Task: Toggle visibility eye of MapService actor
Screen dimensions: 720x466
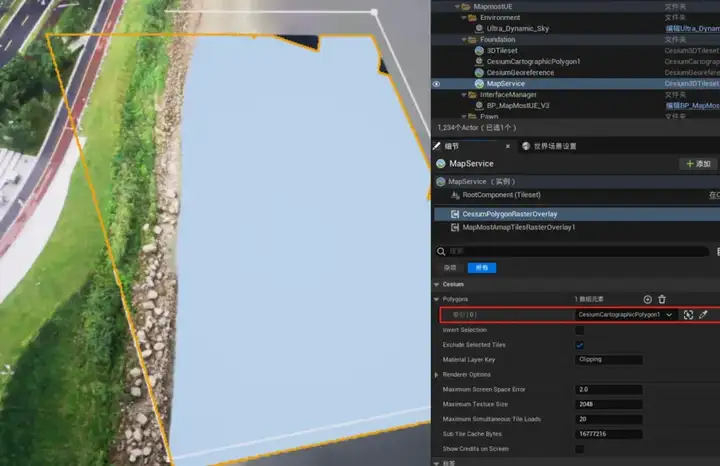Action: (436, 84)
